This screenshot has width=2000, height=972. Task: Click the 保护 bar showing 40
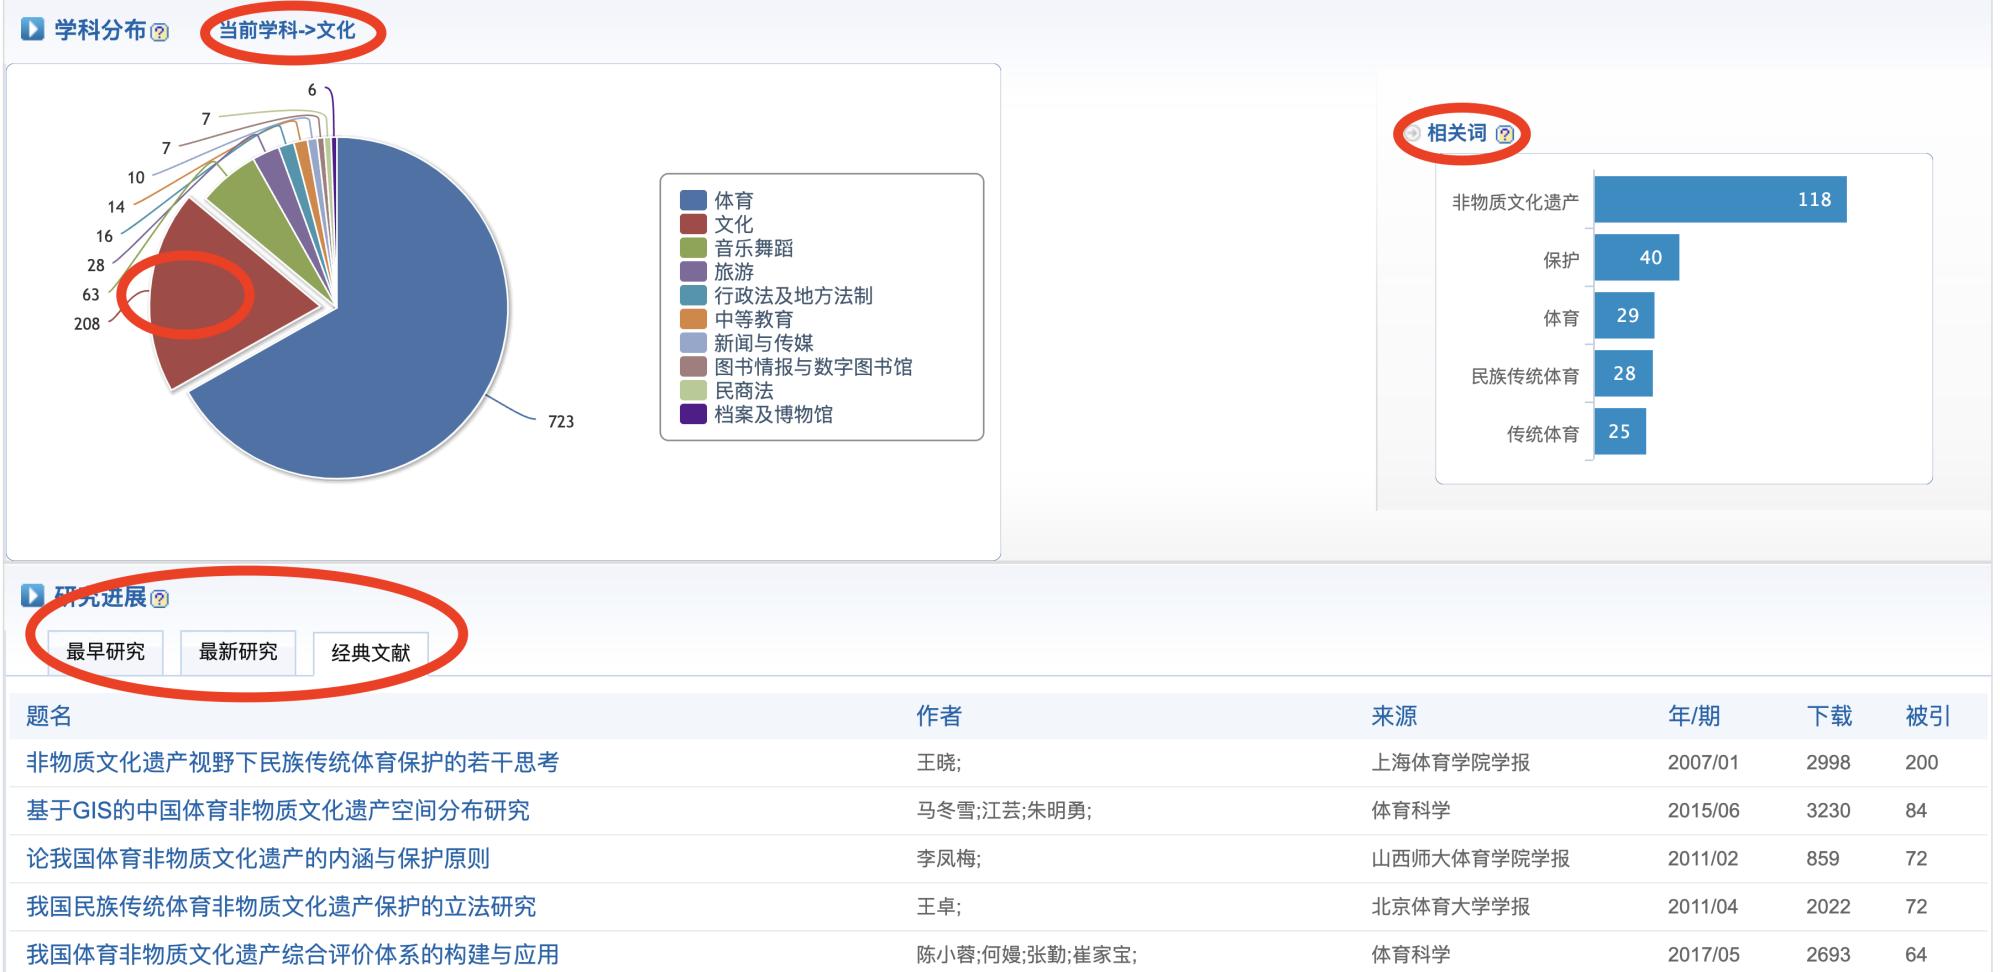click(x=1636, y=258)
